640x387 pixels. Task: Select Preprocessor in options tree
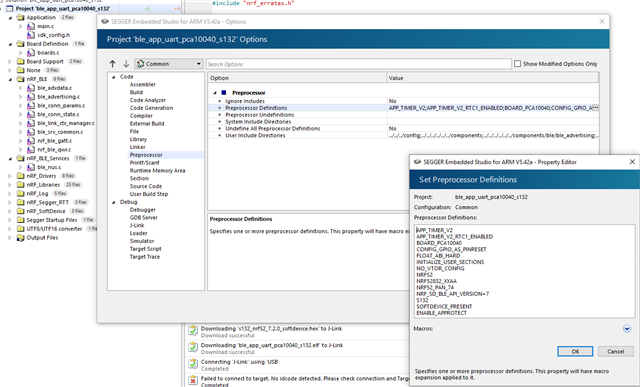[146, 155]
